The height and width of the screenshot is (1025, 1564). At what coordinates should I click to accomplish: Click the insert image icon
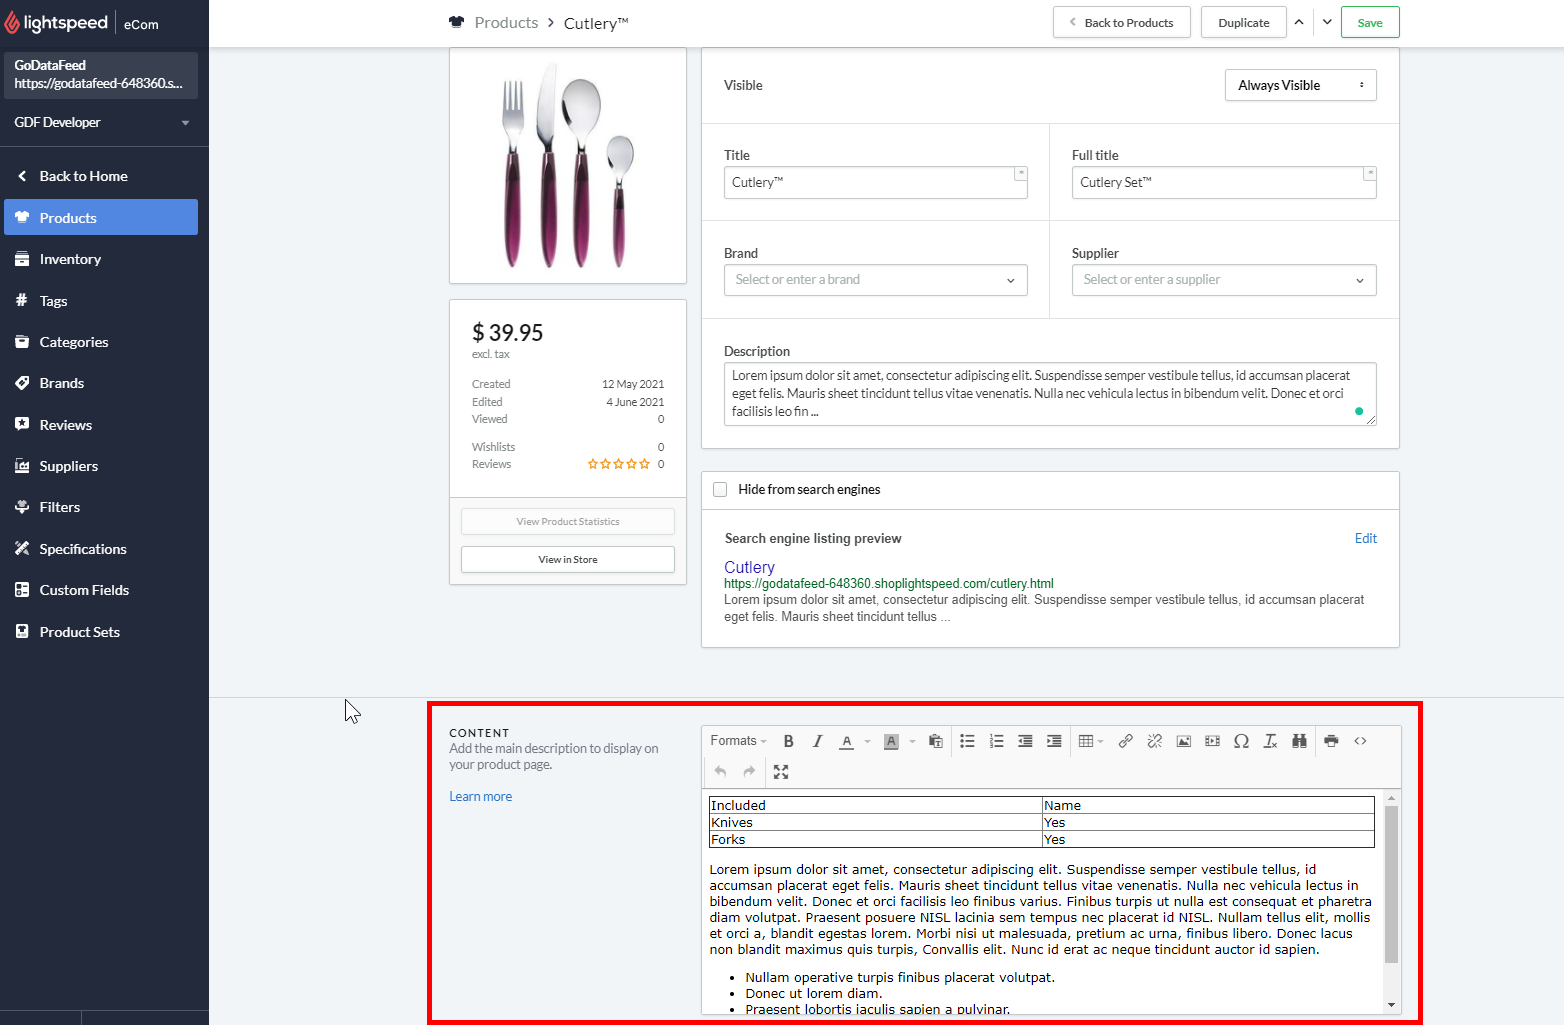(x=1183, y=741)
